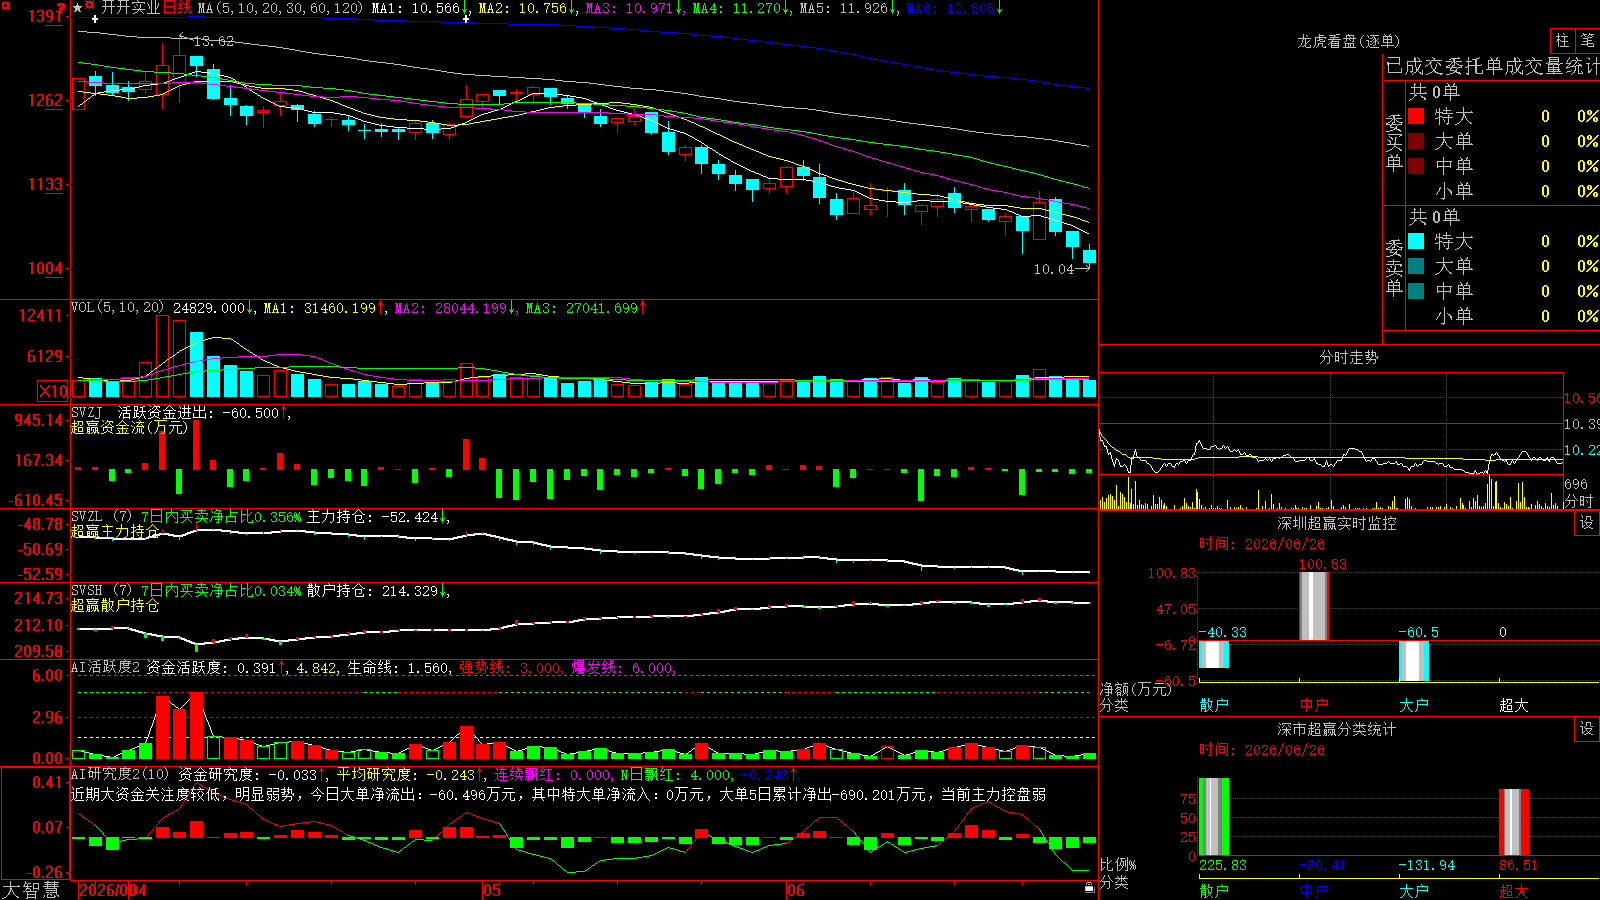Click the teal 大单 sell-order swatch

(x=1416, y=266)
